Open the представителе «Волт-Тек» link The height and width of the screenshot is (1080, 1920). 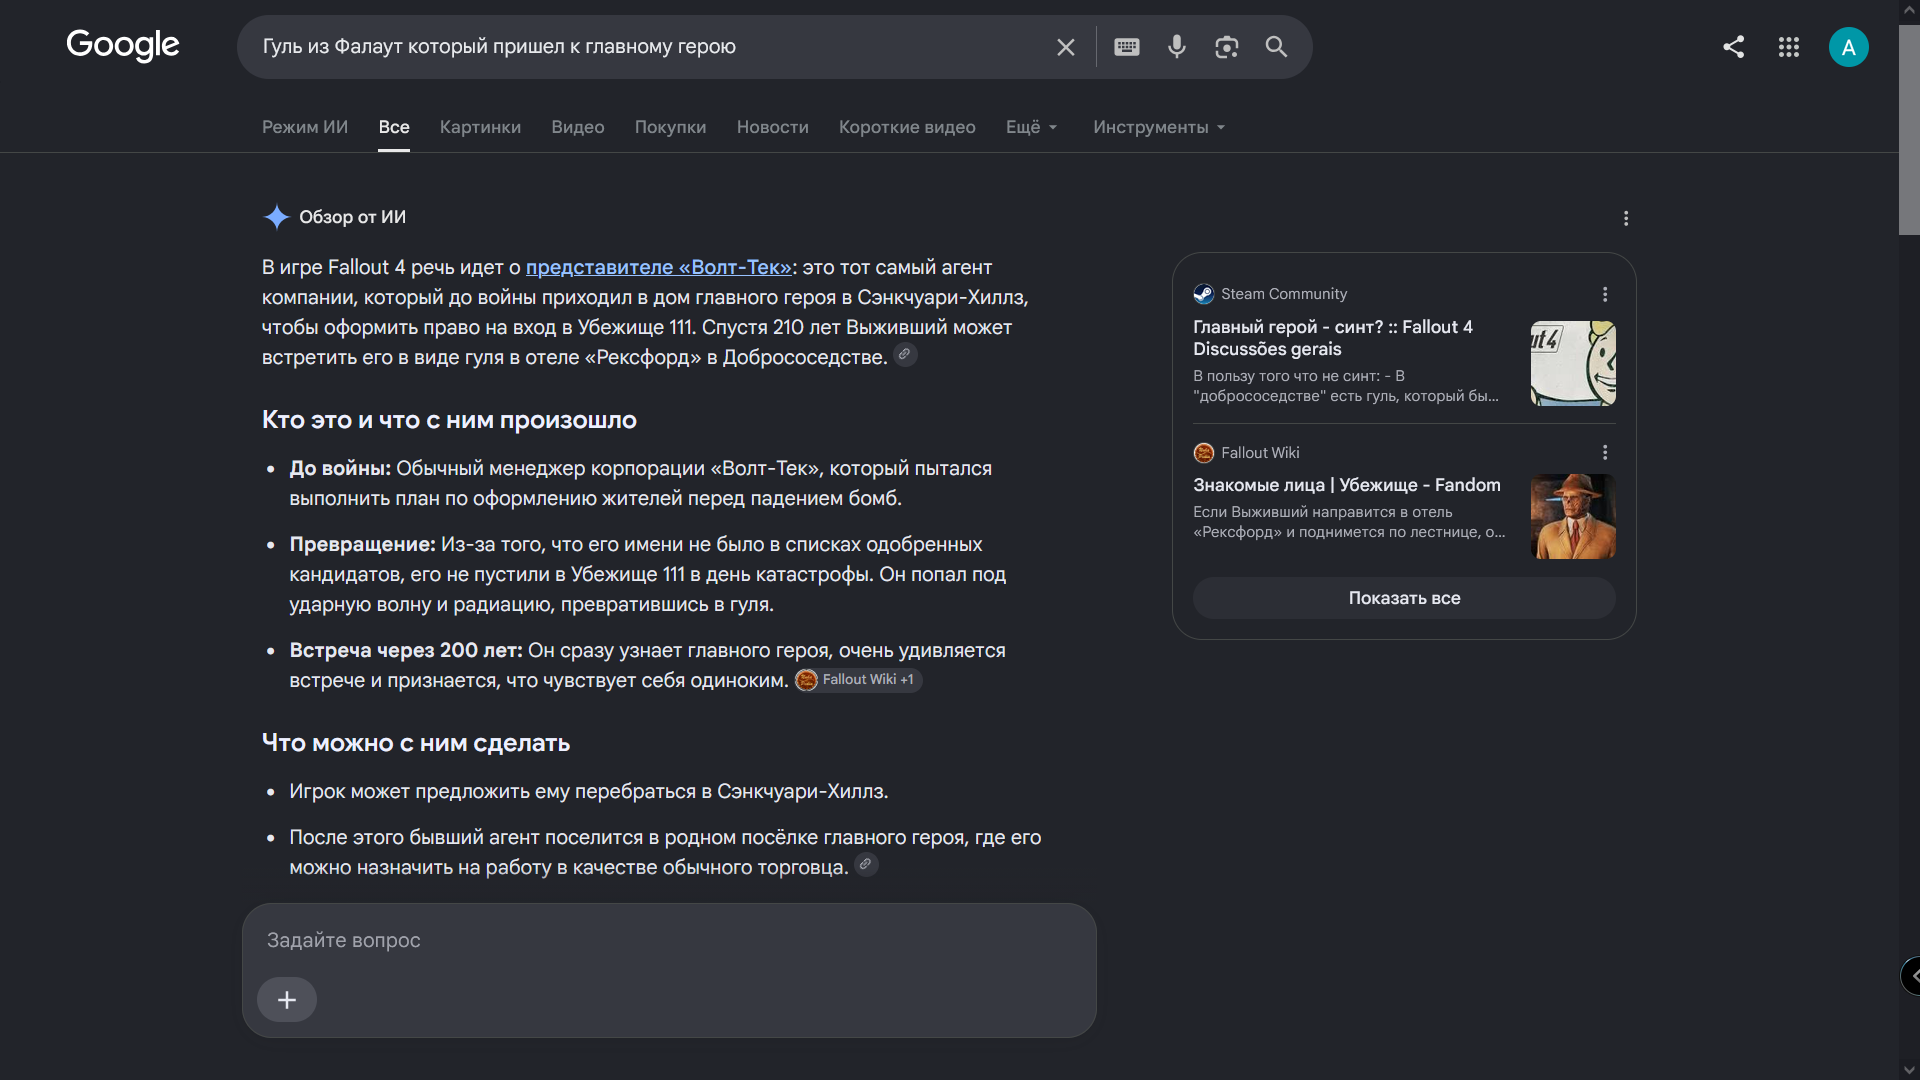[x=659, y=267]
